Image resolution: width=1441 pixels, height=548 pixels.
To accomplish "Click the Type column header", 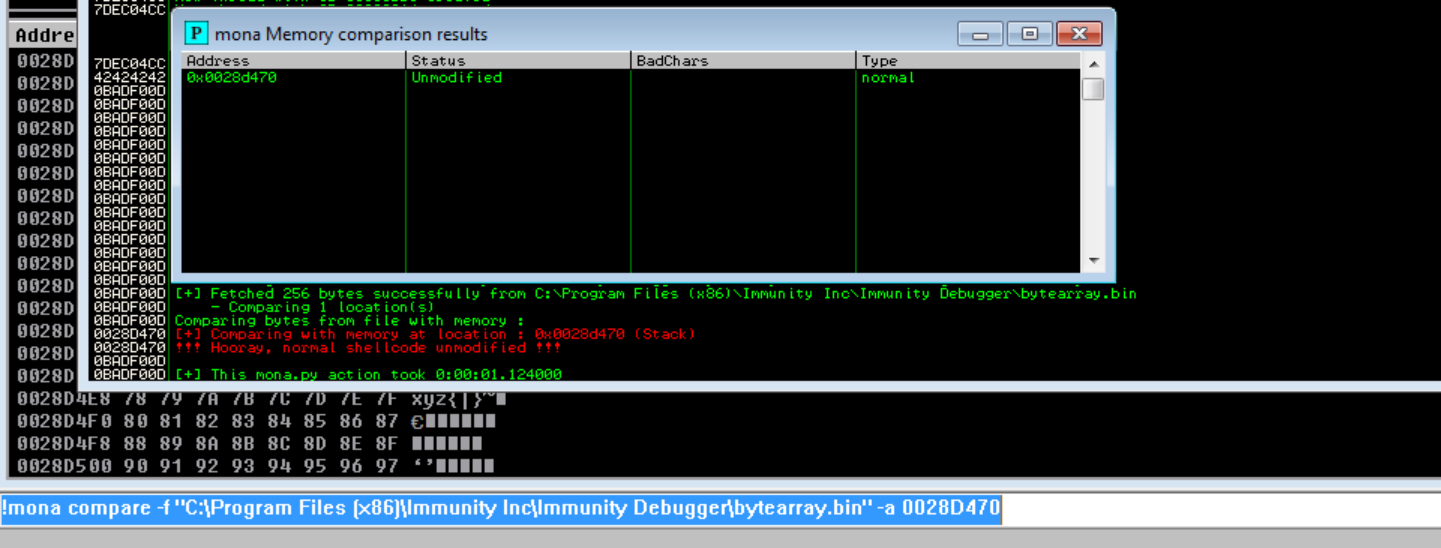I will 966,61.
